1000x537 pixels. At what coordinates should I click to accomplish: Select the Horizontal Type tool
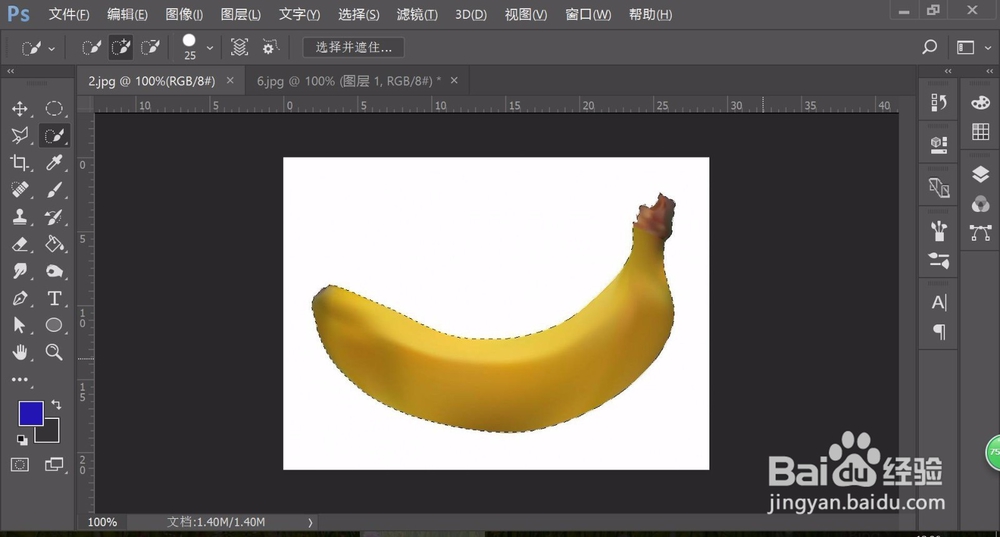click(54, 298)
